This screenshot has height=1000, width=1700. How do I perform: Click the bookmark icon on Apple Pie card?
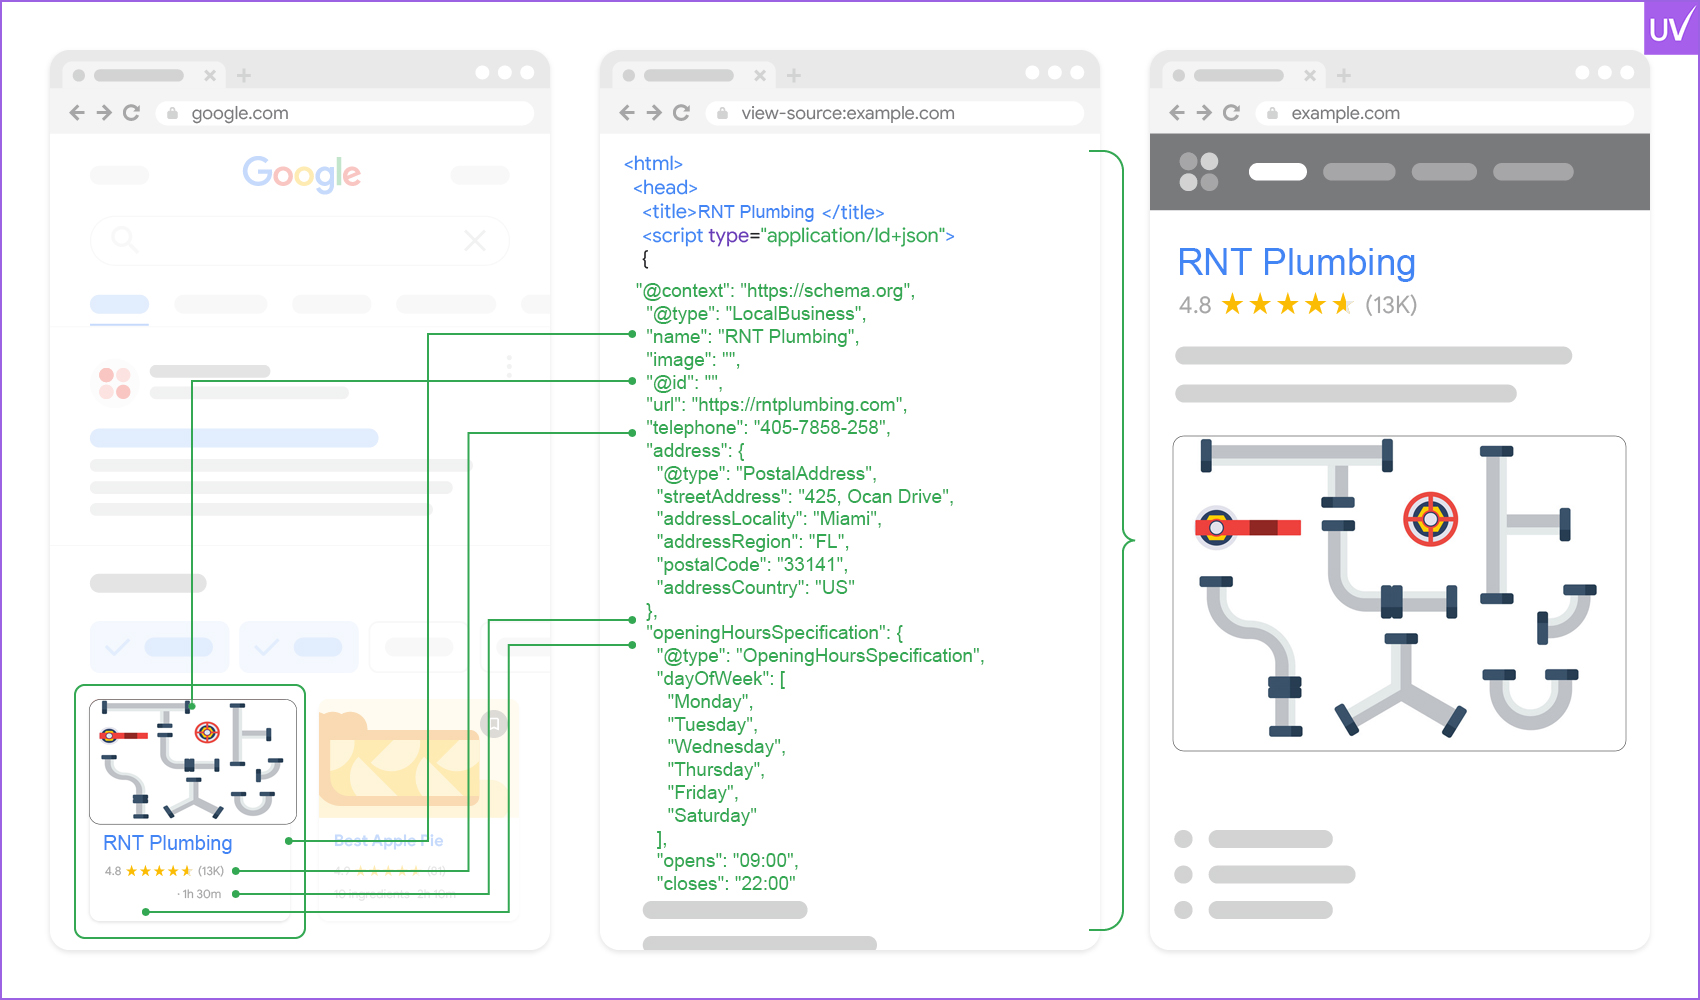click(494, 723)
